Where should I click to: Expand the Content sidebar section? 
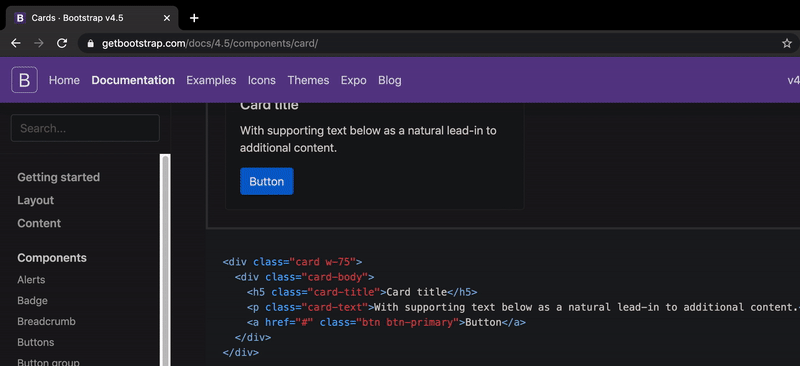pos(39,223)
